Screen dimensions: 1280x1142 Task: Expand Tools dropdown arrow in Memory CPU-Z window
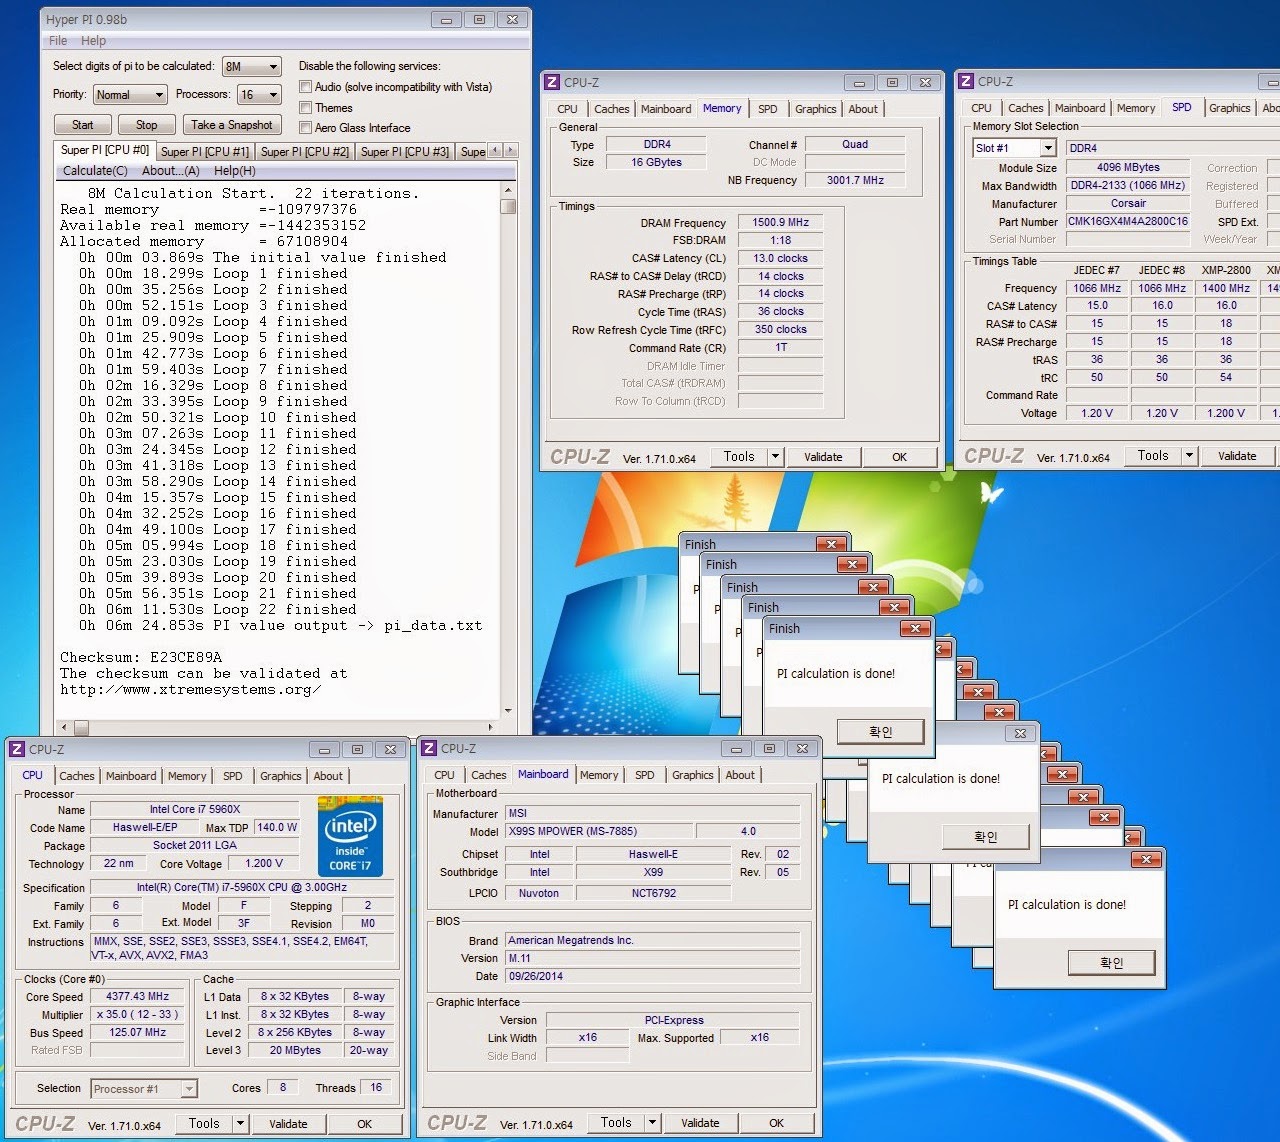click(x=775, y=457)
